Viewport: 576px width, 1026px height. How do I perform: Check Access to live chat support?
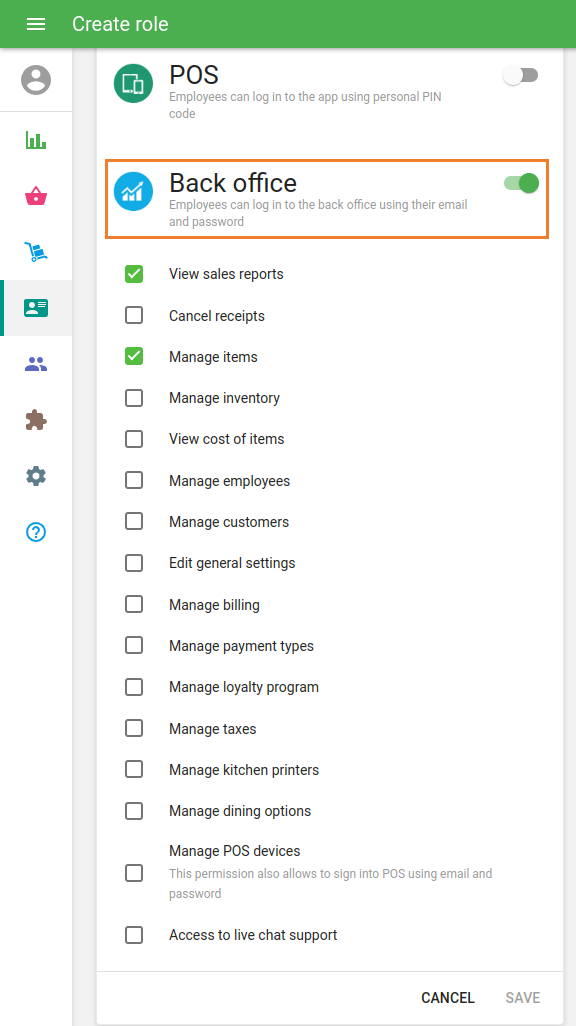[134, 935]
